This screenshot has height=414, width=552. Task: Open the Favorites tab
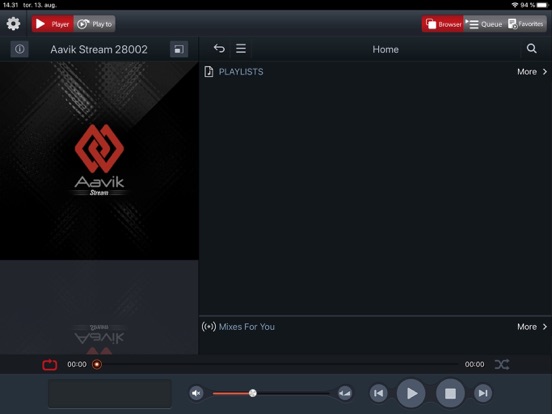pos(526,24)
